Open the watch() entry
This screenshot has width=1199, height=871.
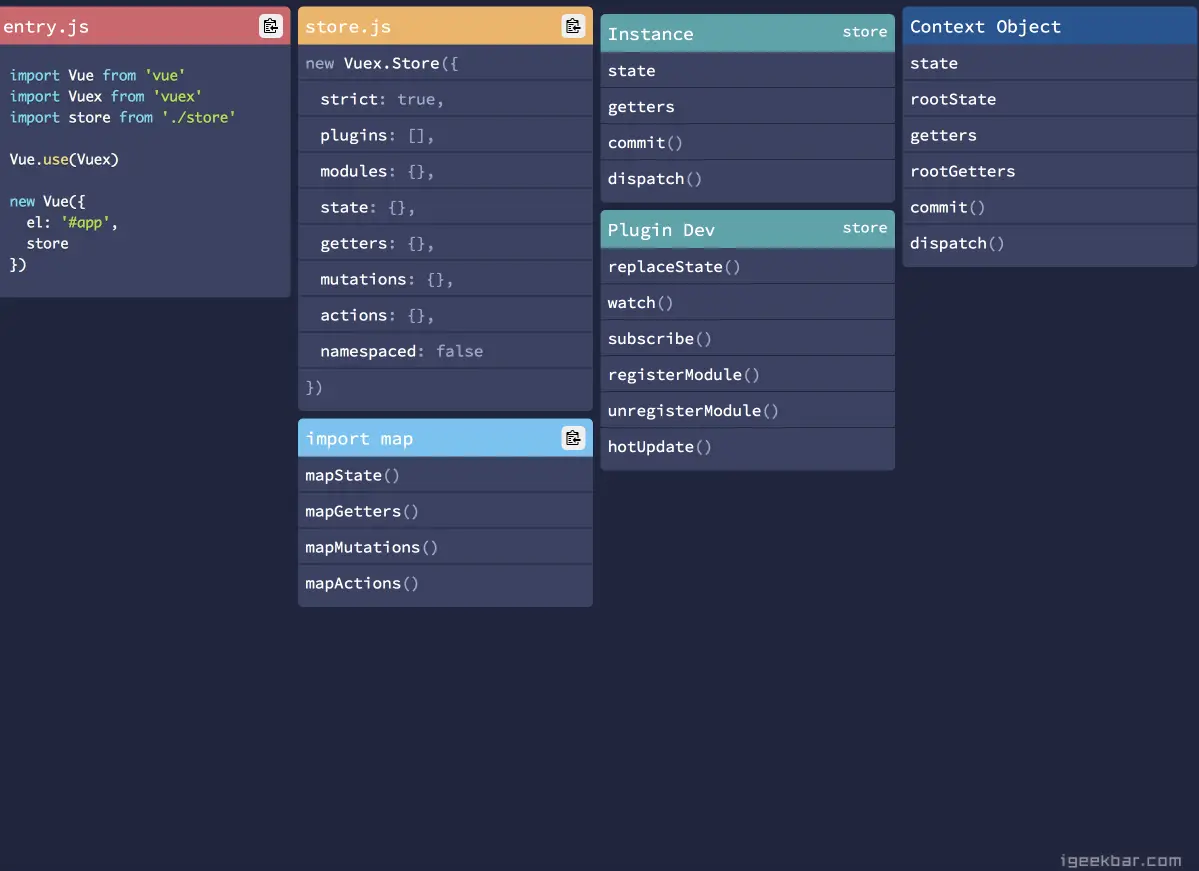point(747,302)
